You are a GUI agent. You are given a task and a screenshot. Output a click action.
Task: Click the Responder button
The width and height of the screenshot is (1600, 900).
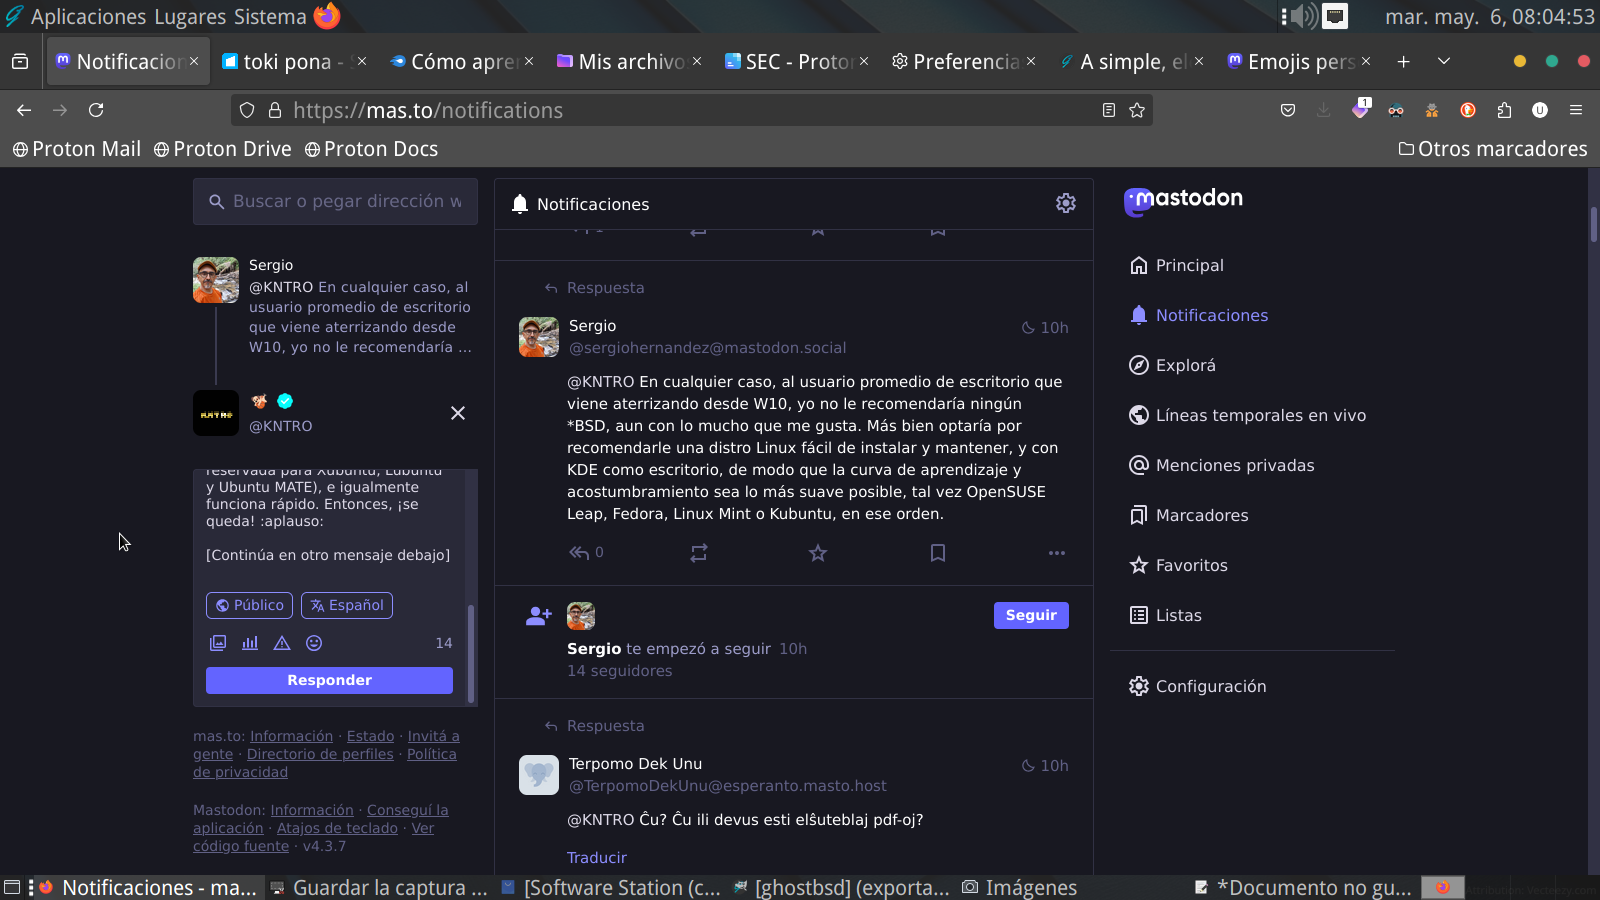[x=329, y=680]
